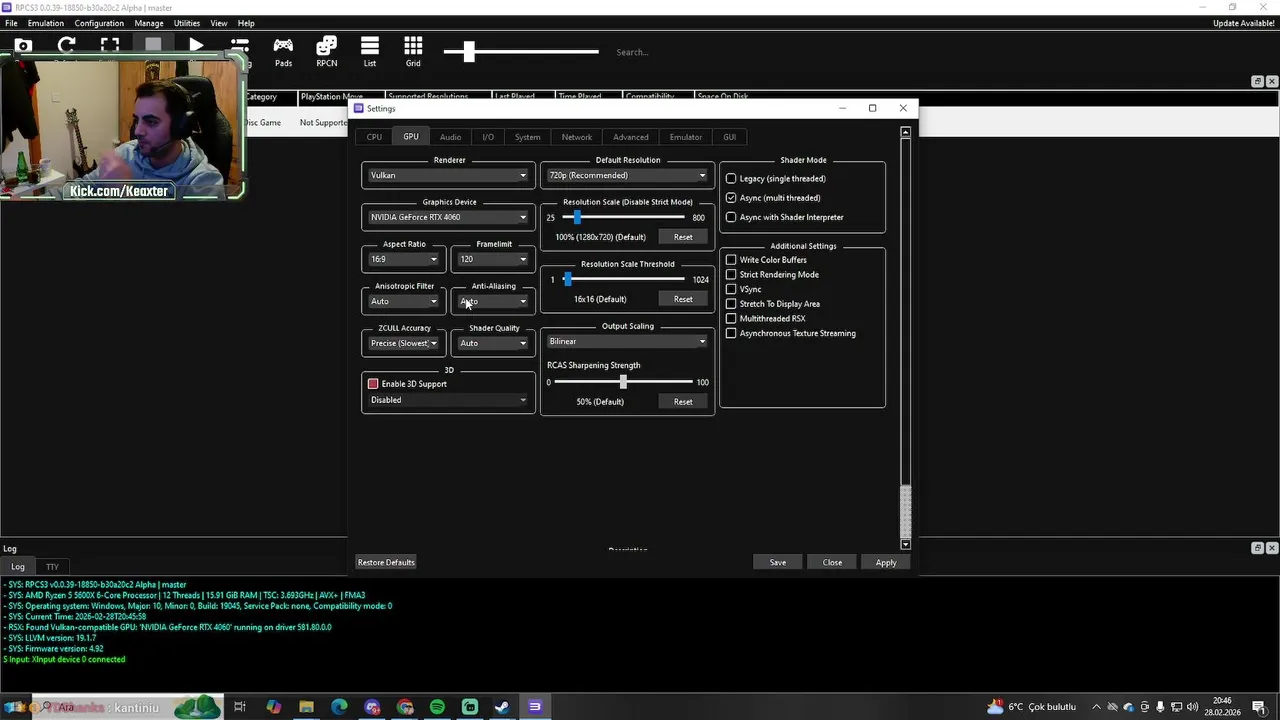
Task: Switch to the Audio settings tab
Action: [451, 137]
